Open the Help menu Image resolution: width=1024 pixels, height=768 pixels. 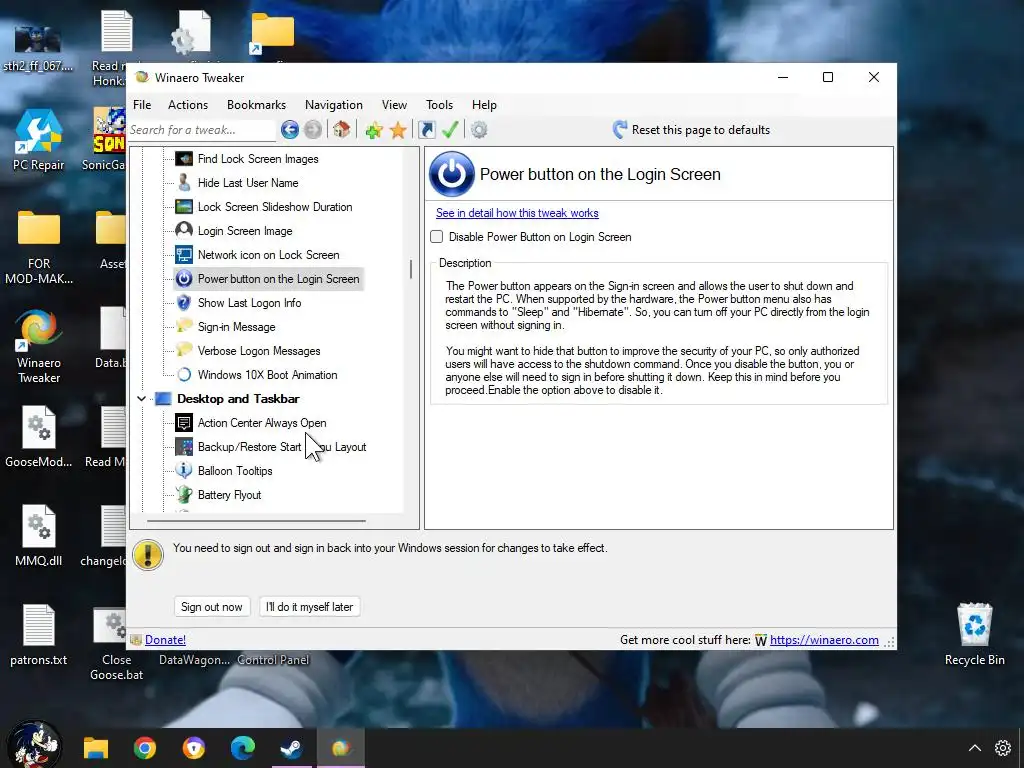coord(485,104)
